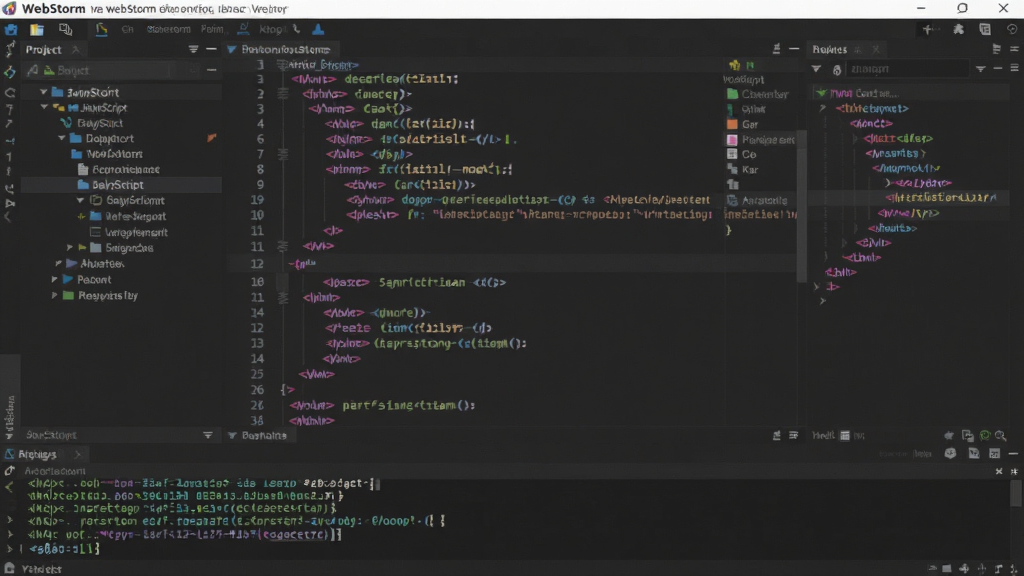Expand the purple-icon folder in Project tree

pyautogui.click(x=58, y=264)
